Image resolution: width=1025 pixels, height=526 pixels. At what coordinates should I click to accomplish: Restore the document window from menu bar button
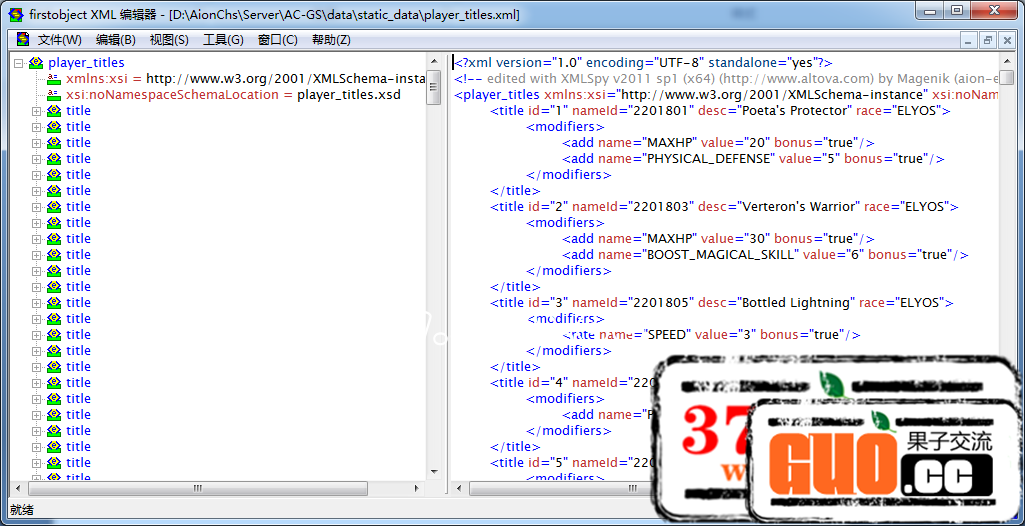coord(988,40)
